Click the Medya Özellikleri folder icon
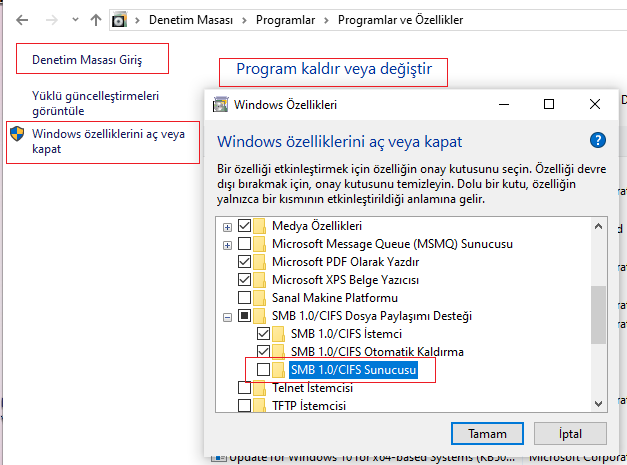The height and width of the screenshot is (465, 627). (x=260, y=226)
